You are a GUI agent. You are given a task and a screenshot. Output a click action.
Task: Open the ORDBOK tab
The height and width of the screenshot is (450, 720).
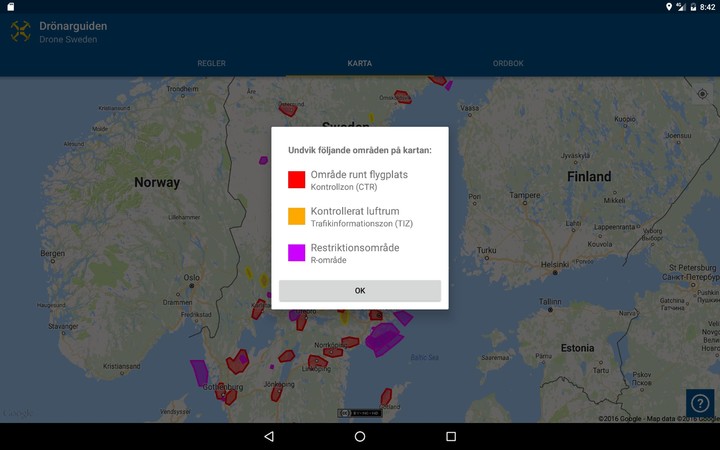(x=508, y=63)
